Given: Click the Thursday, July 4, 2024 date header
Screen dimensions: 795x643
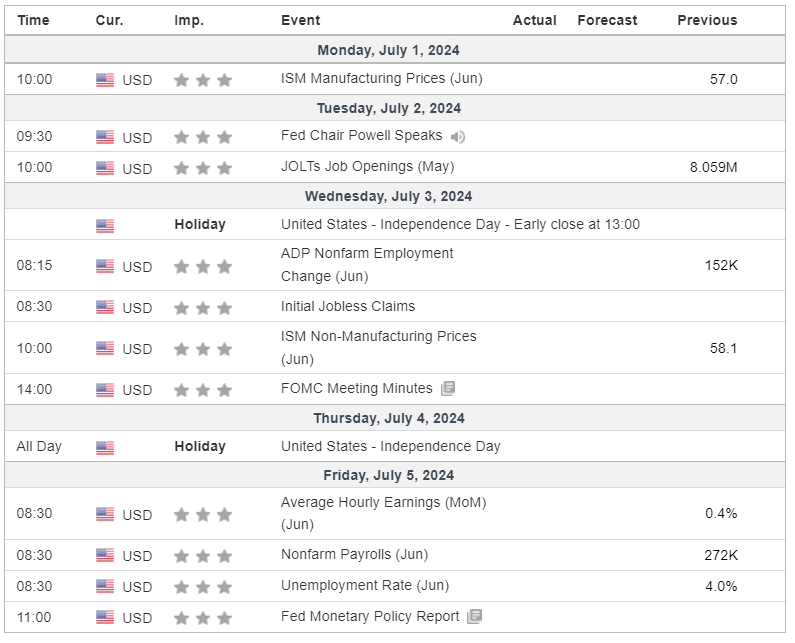Looking at the screenshot, I should [x=389, y=418].
